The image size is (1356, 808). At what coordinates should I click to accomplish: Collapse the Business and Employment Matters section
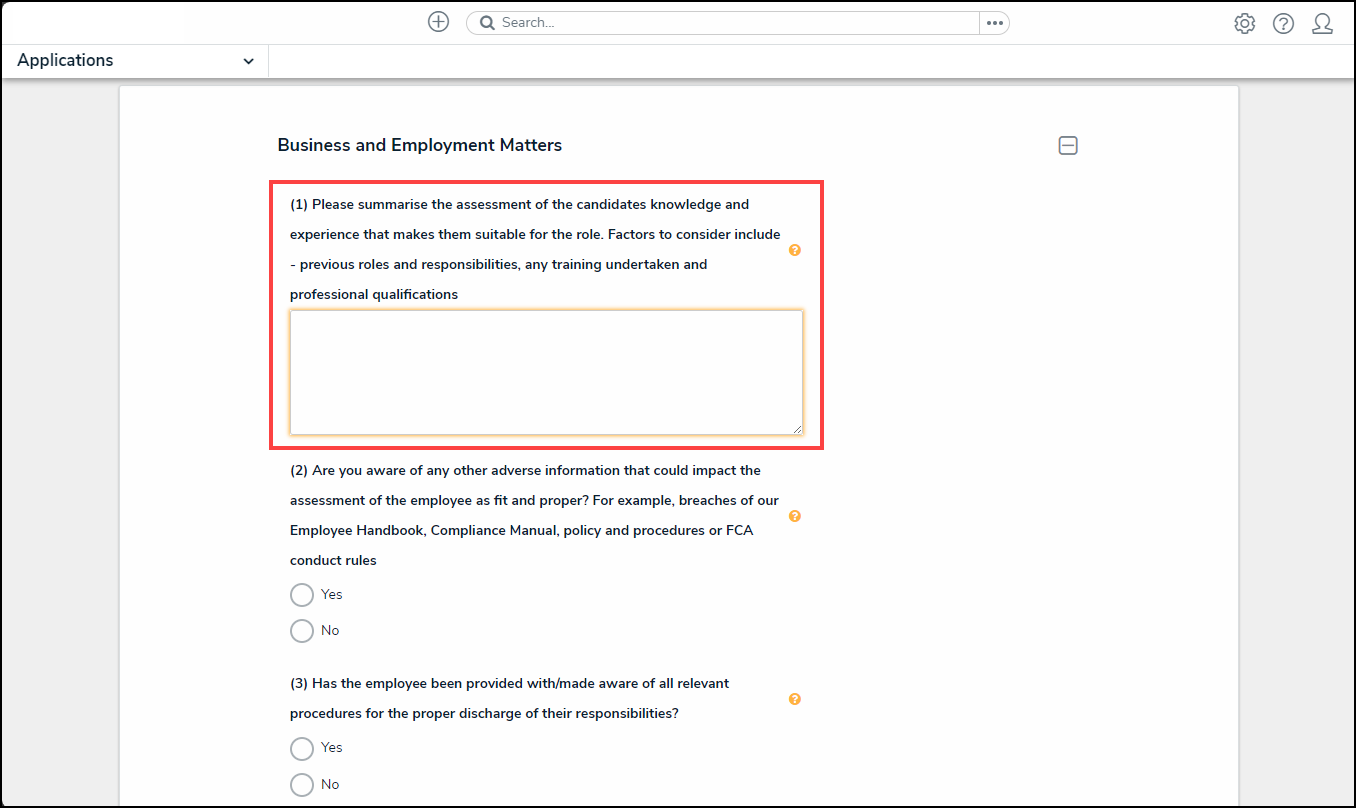tap(1068, 146)
